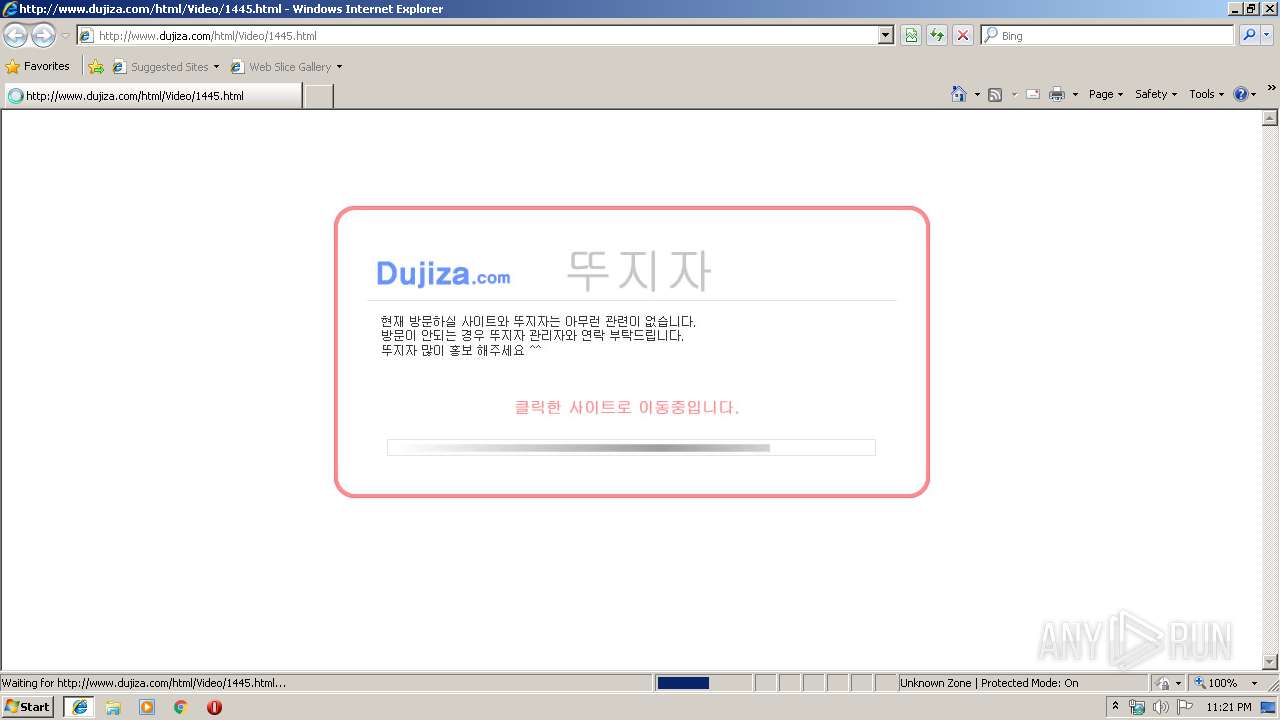Viewport: 1280px width, 720px height.
Task: Select the dujiza.com Video/1445.html tab
Action: pyautogui.click(x=152, y=96)
